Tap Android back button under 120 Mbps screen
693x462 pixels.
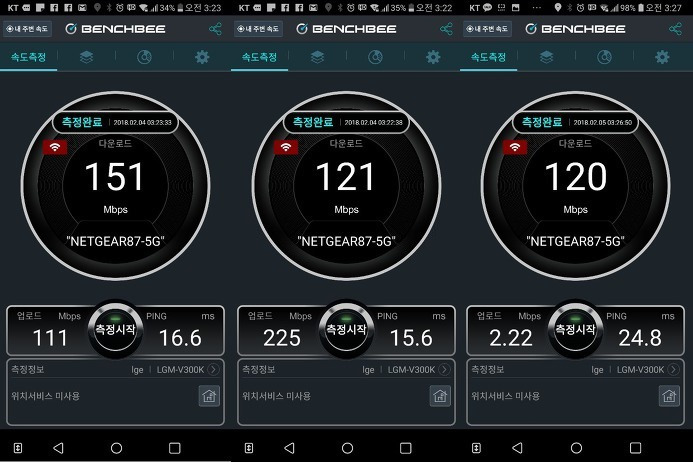click(x=517, y=448)
